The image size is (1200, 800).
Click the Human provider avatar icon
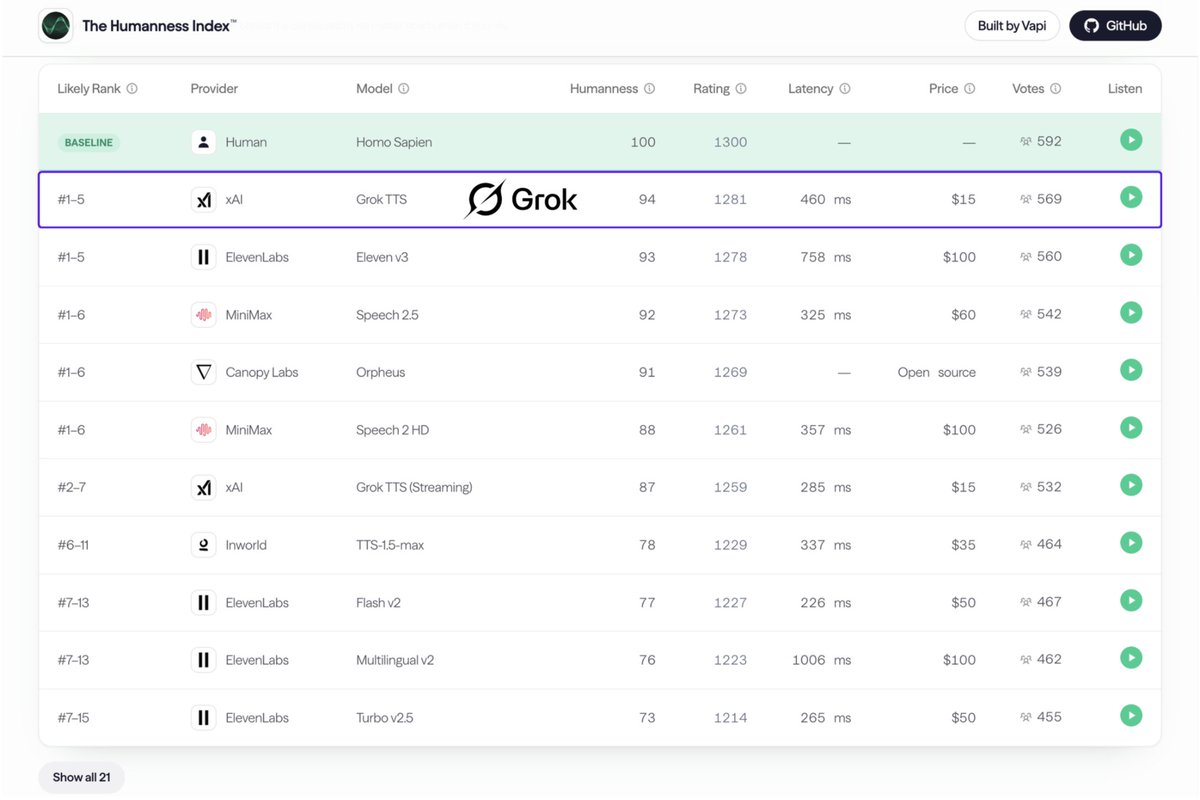pyautogui.click(x=204, y=142)
